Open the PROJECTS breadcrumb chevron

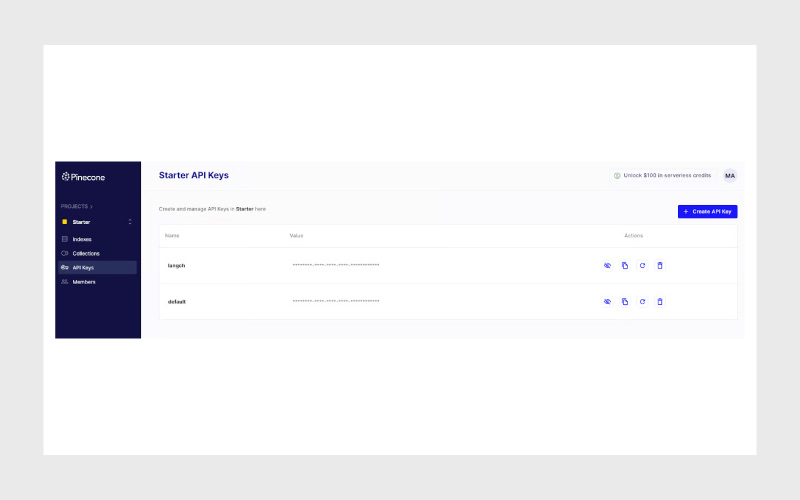click(x=92, y=206)
